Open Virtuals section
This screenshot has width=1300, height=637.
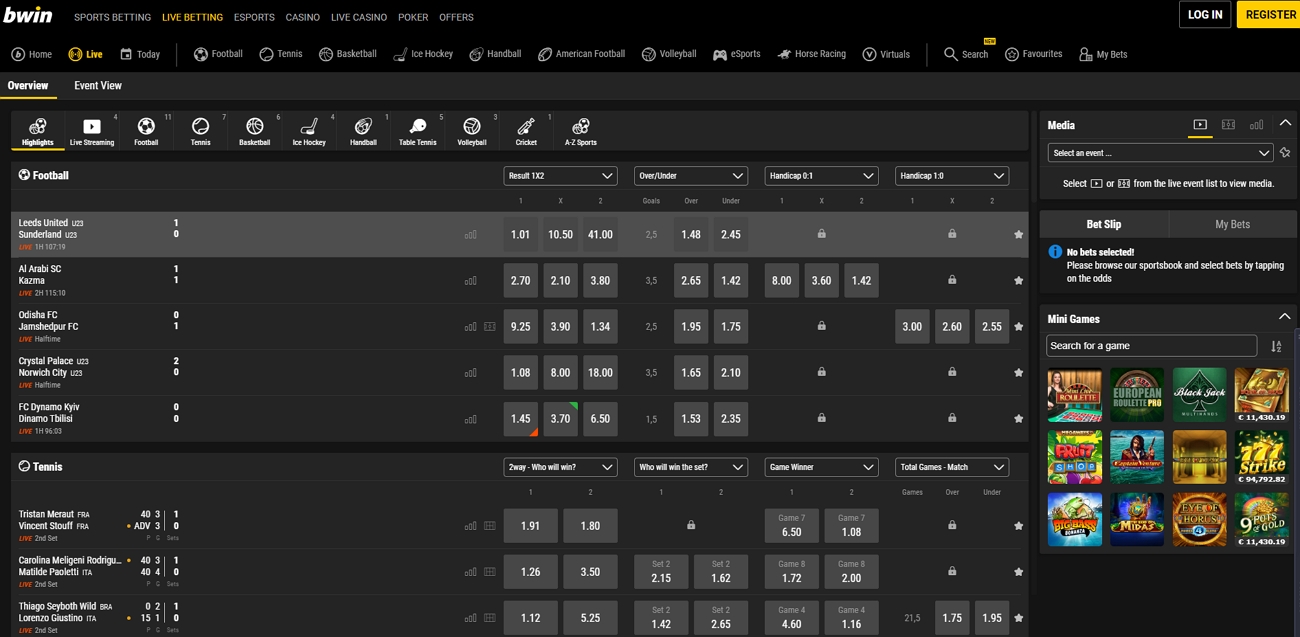(886, 54)
